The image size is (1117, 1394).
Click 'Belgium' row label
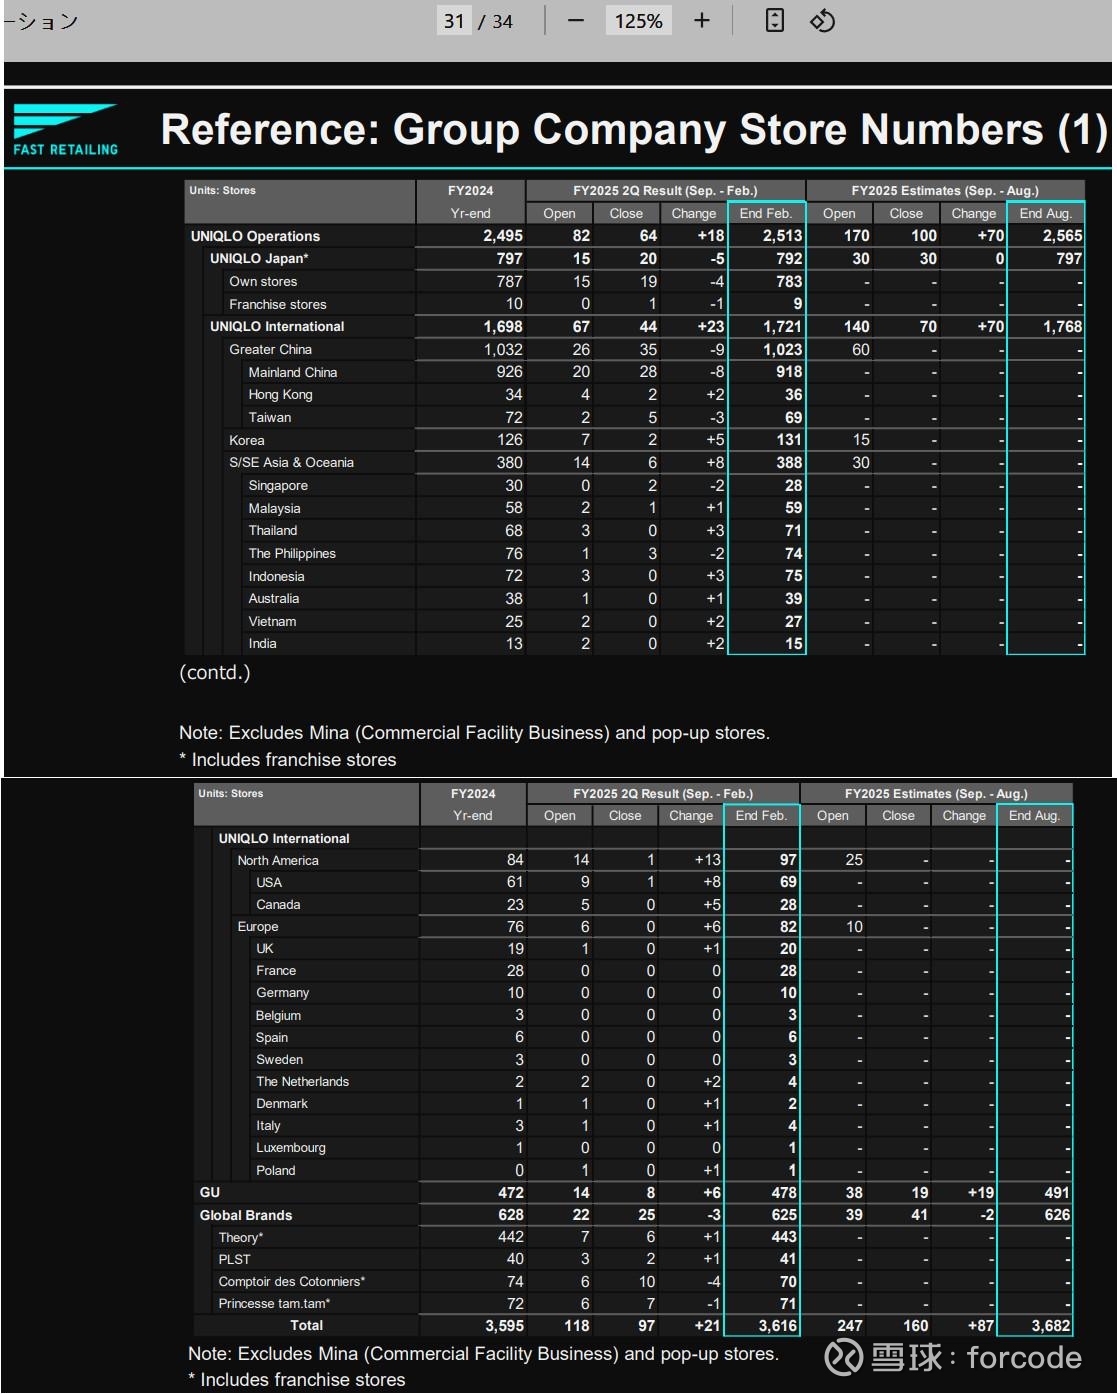tap(278, 1016)
